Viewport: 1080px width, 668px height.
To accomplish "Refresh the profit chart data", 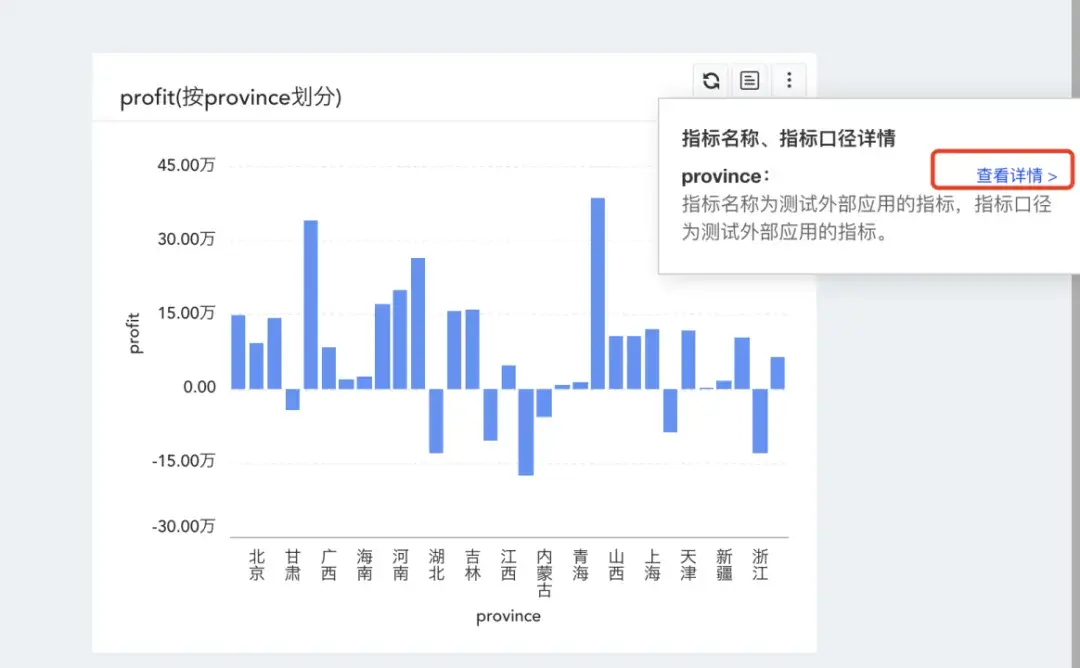I will pyautogui.click(x=710, y=80).
